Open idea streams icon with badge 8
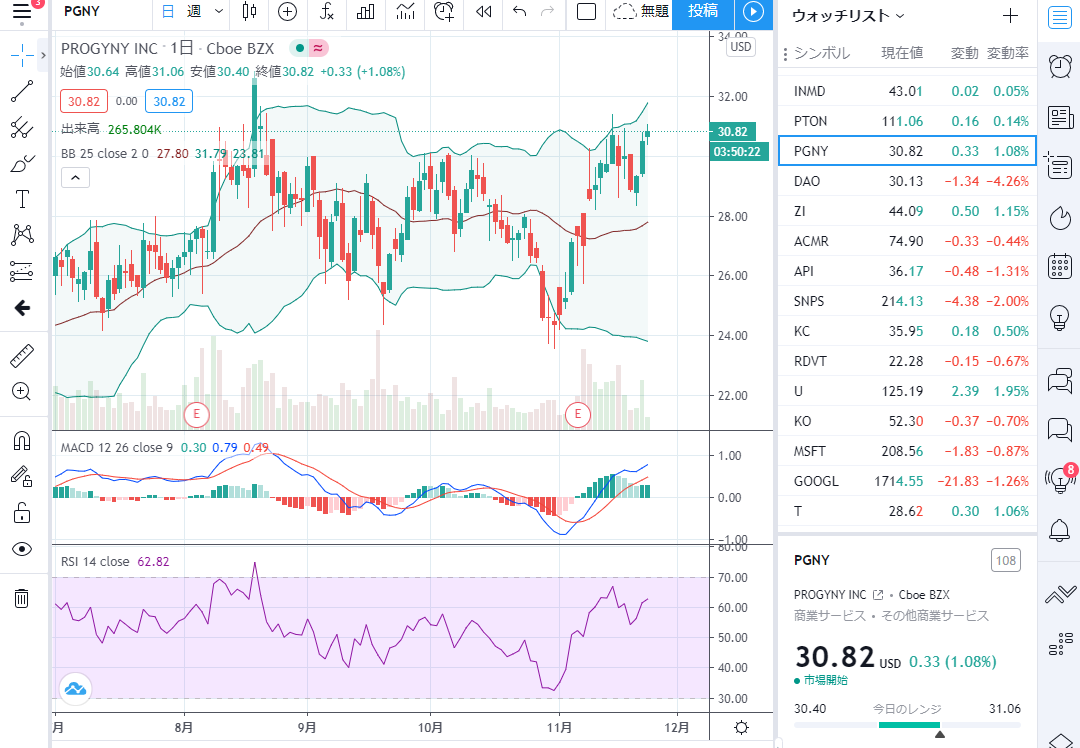Viewport: 1080px width, 748px height. tap(1059, 478)
